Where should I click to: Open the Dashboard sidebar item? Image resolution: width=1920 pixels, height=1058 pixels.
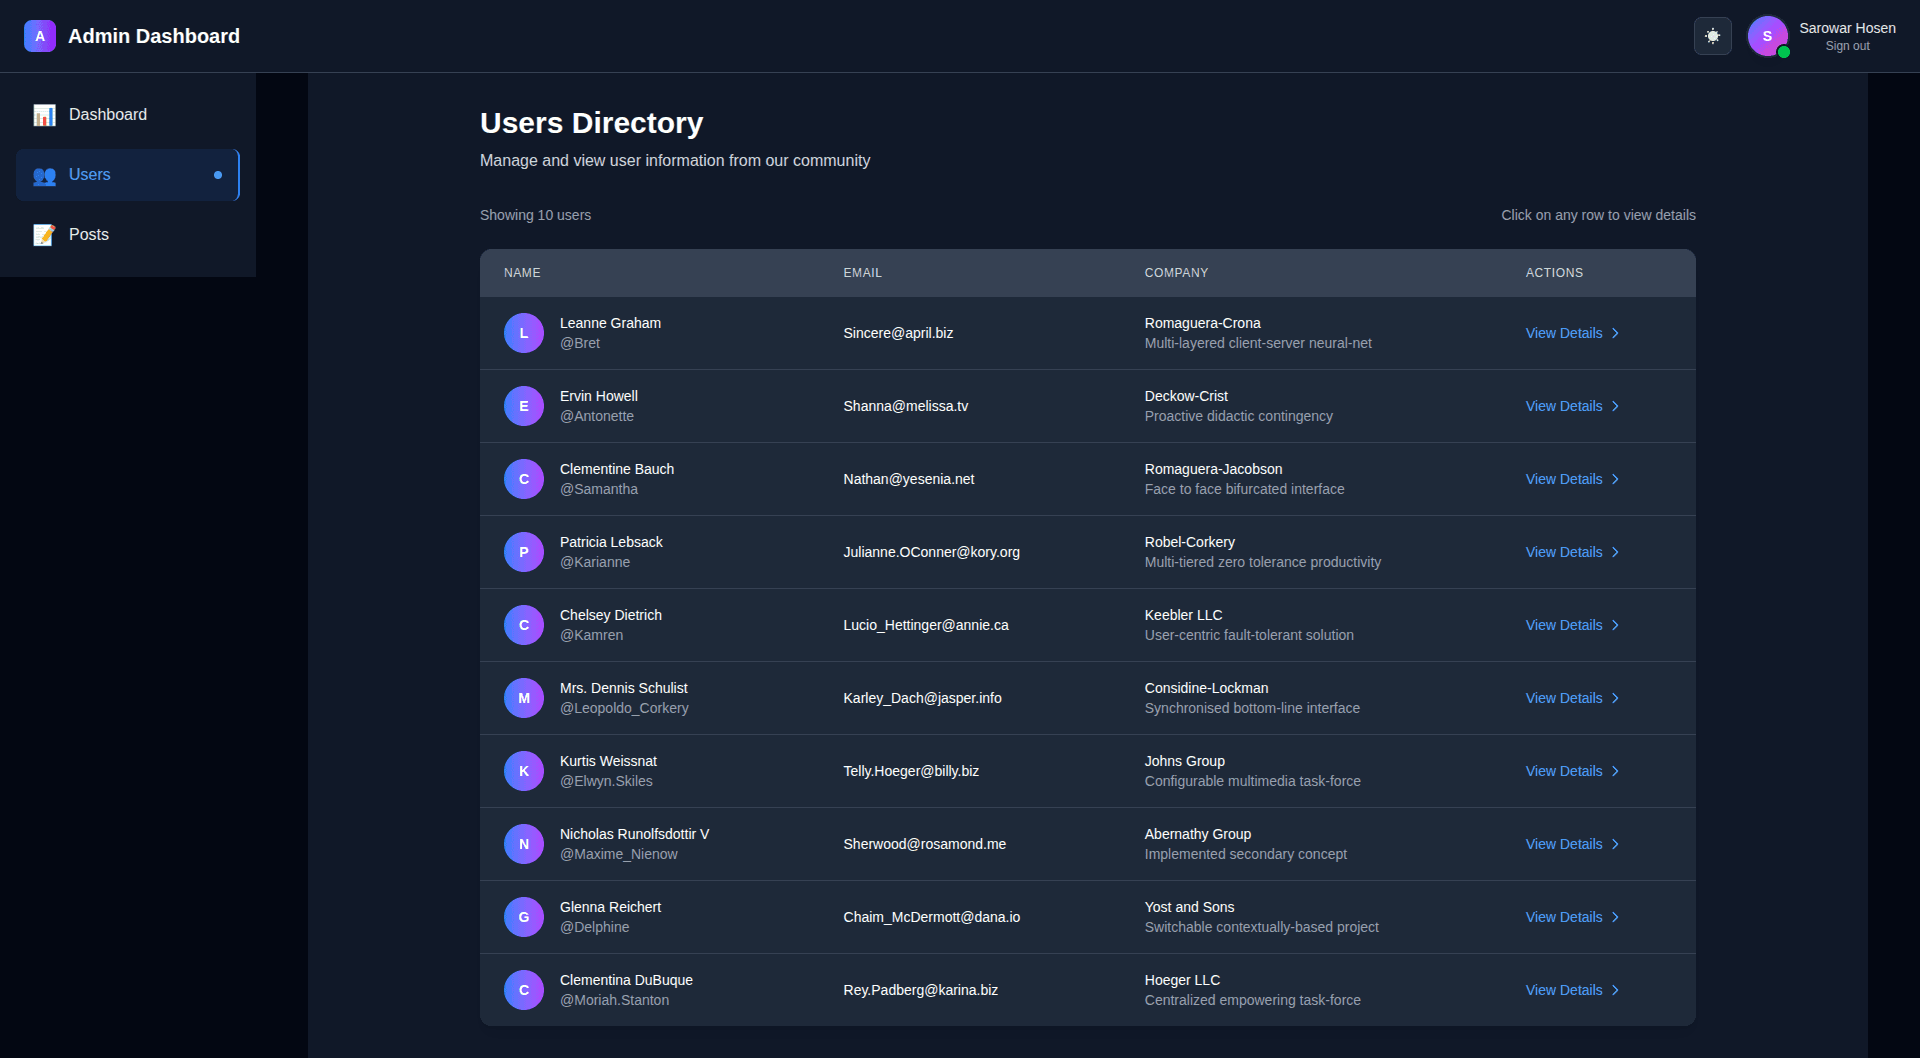pyautogui.click(x=108, y=115)
